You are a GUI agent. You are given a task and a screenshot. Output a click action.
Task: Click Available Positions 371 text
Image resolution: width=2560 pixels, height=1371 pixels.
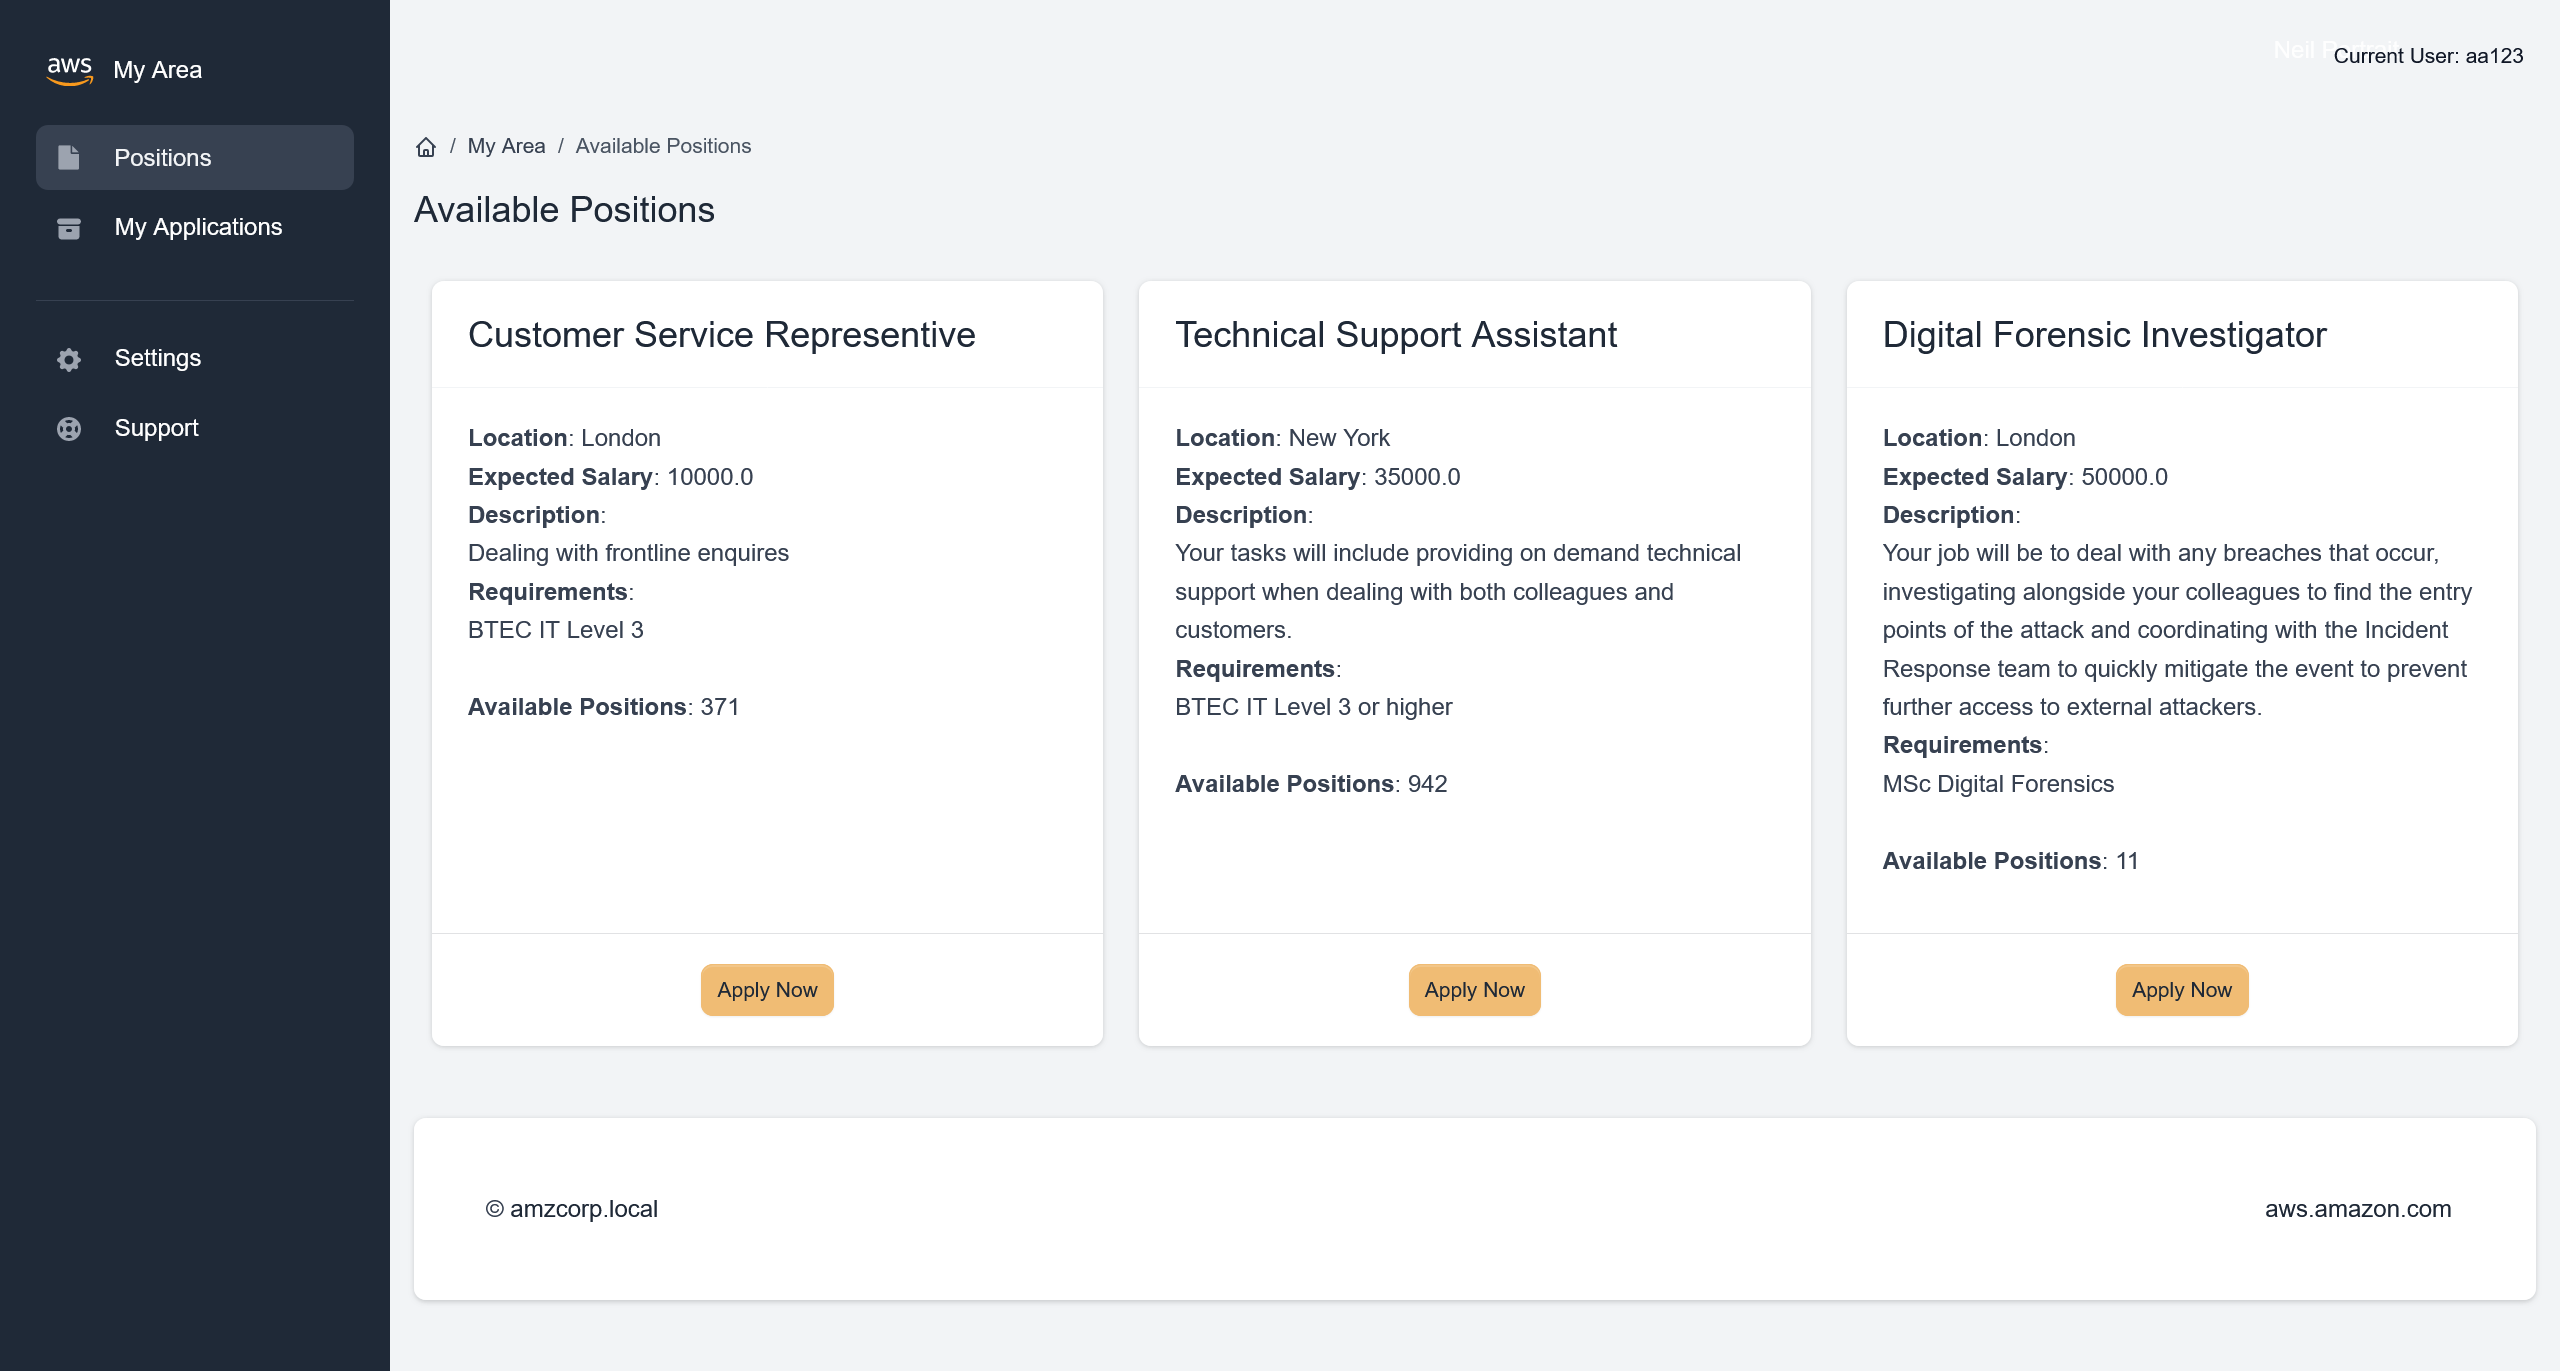point(604,707)
